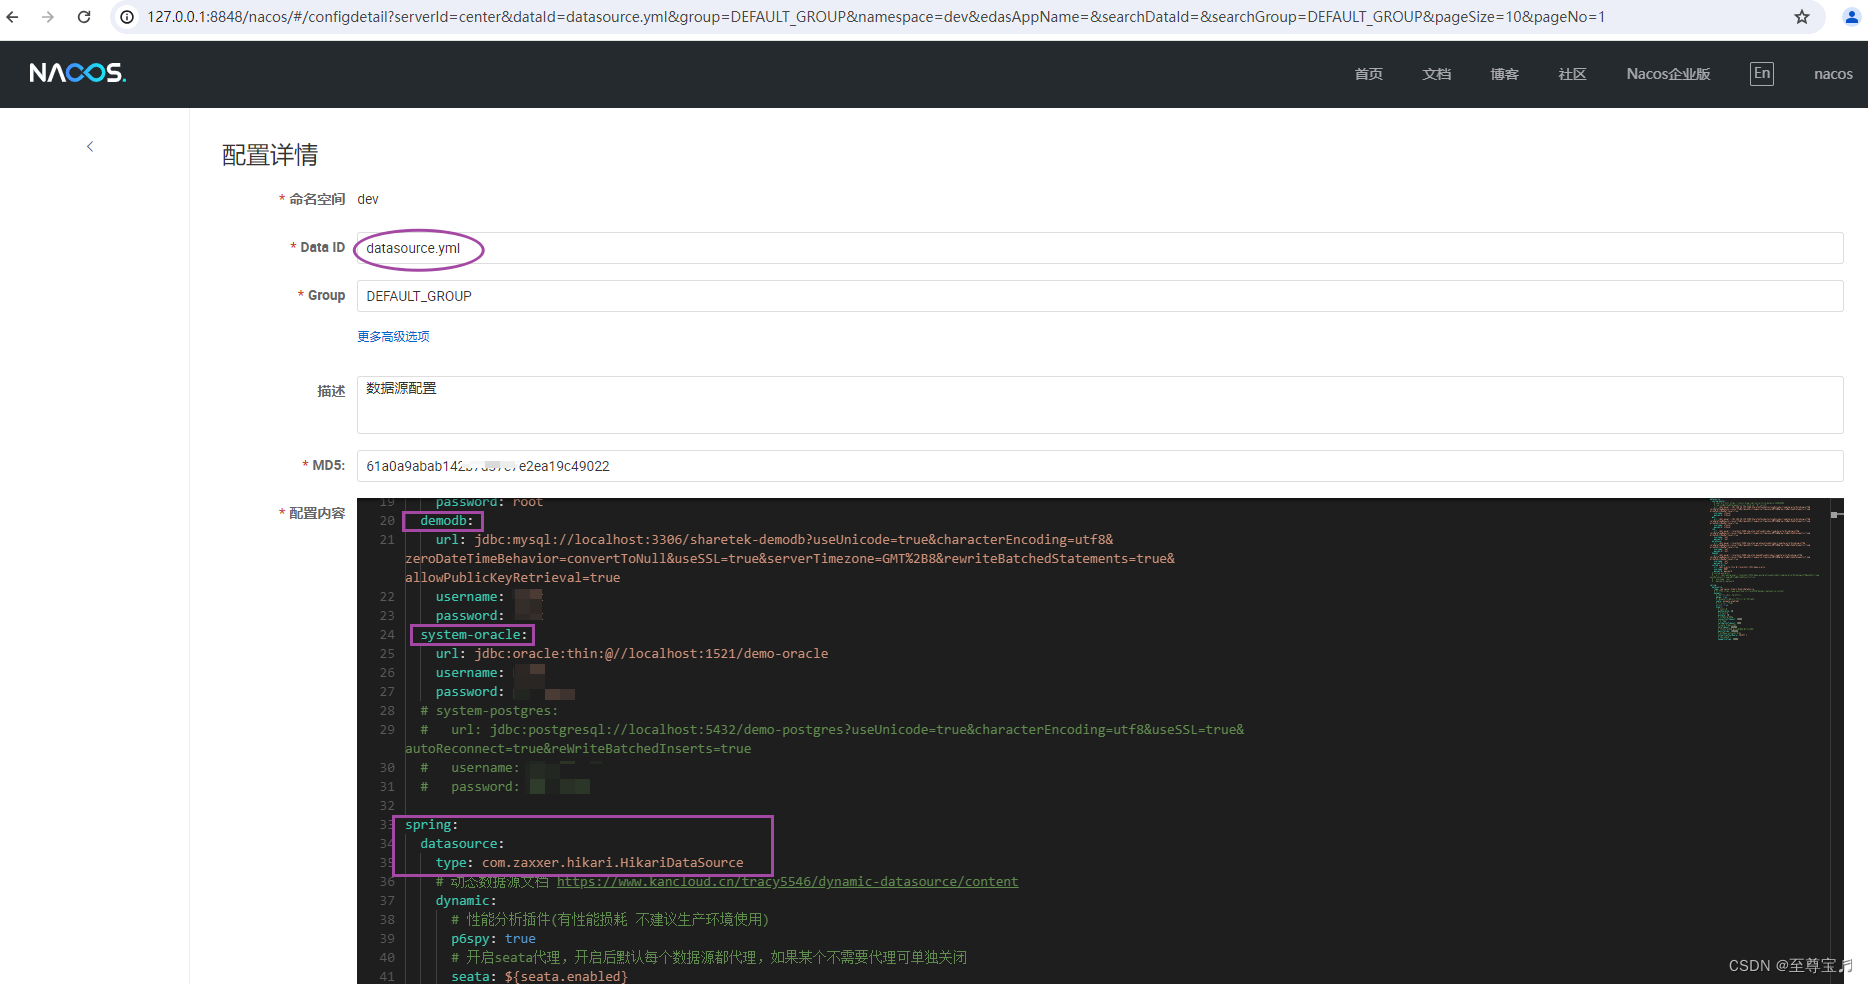1868x984 pixels.
Task: Collapse the left sidebar with the chevron
Action: pos(90,146)
